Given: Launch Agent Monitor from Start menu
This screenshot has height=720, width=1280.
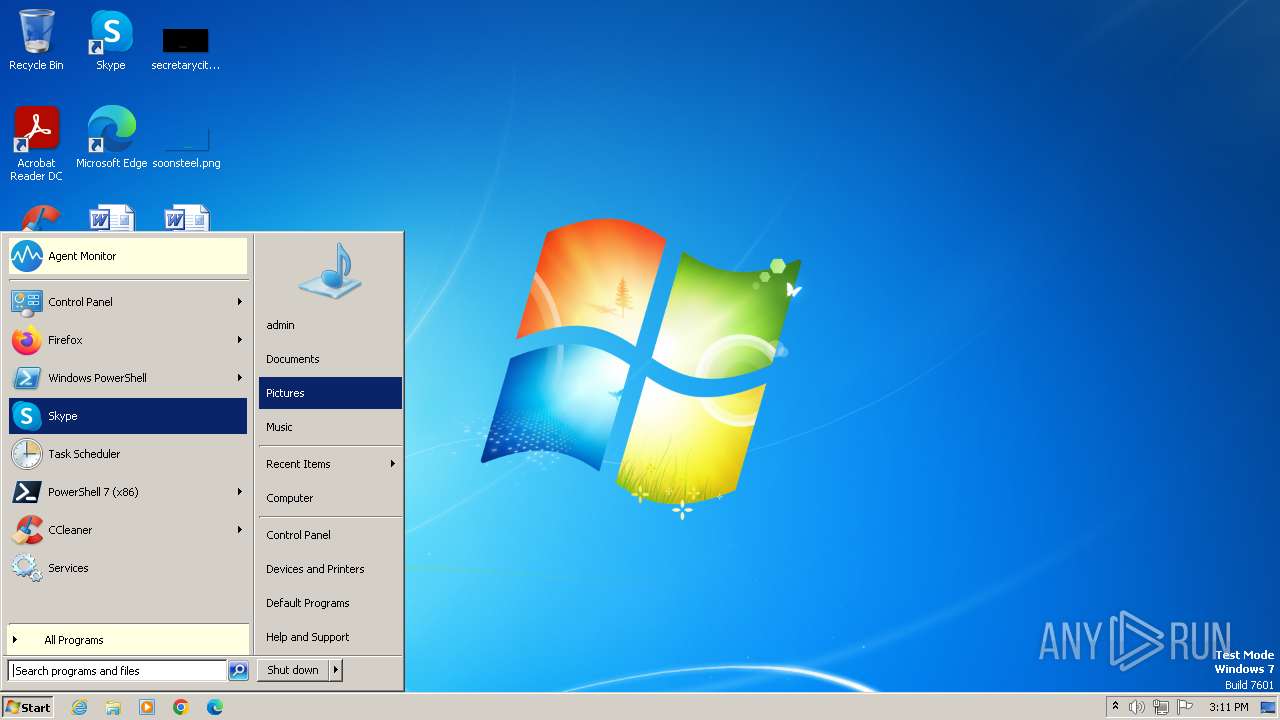Looking at the screenshot, I should click(128, 256).
